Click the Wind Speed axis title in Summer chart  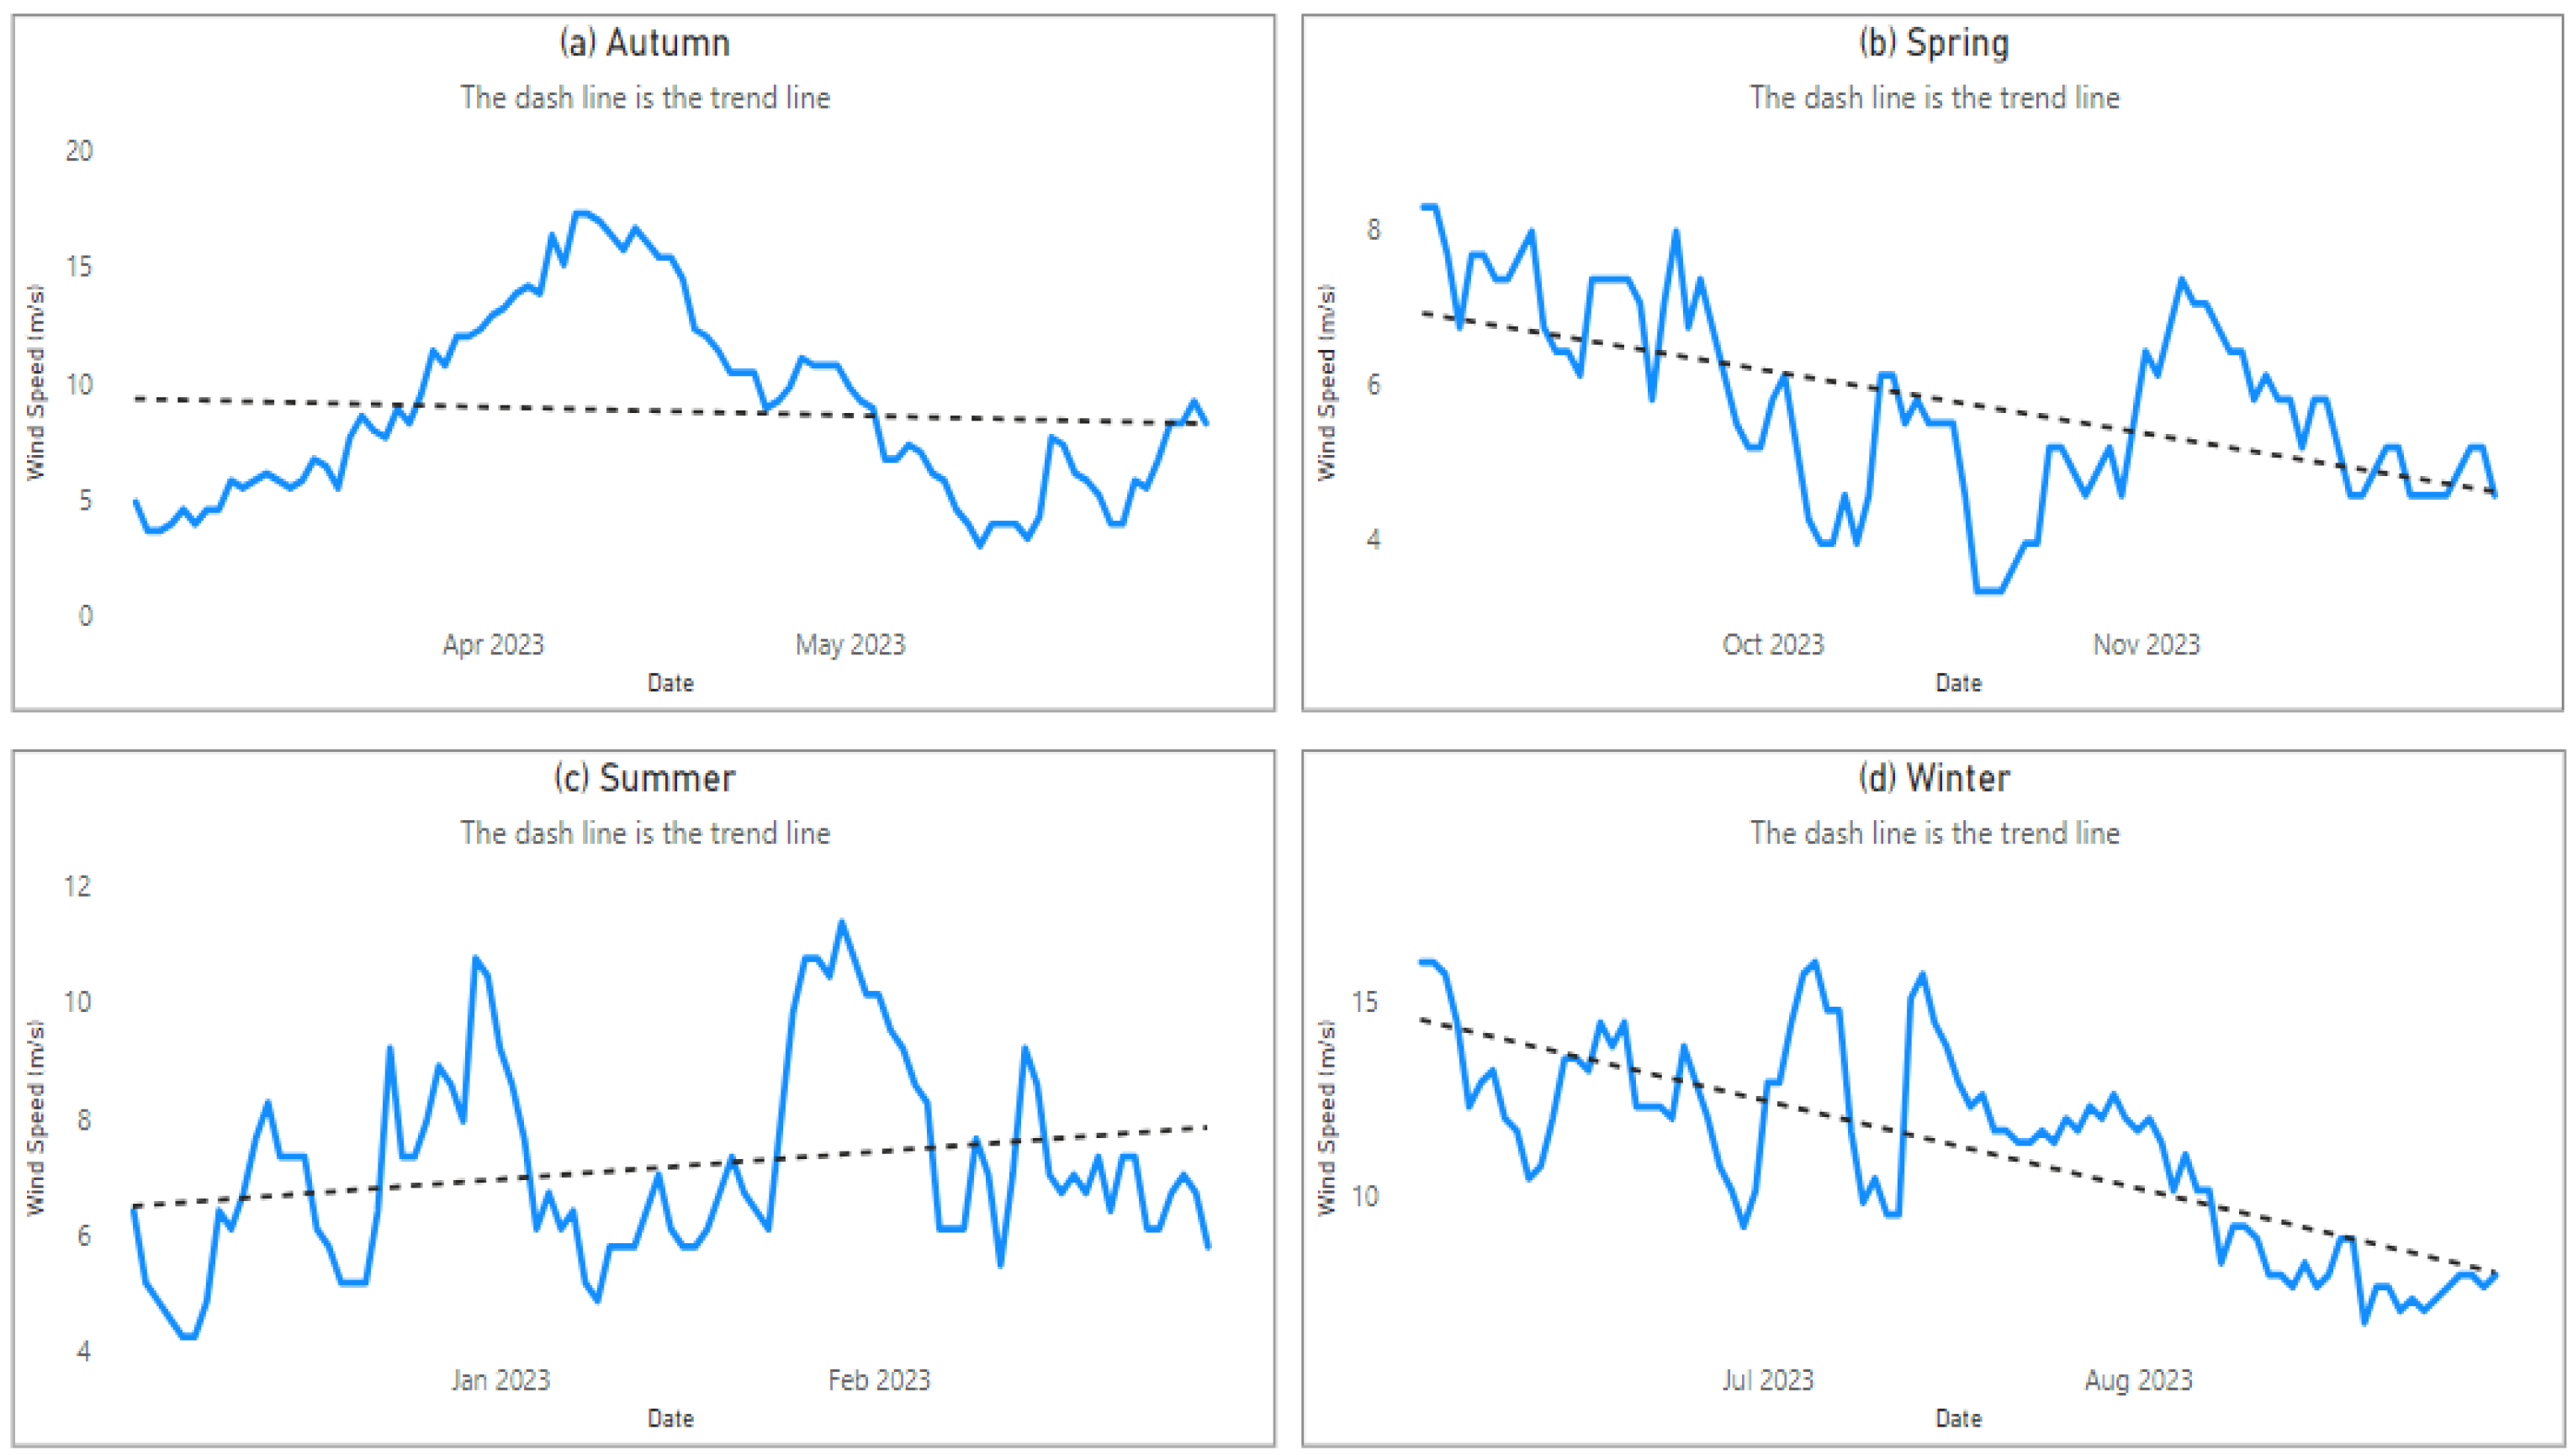[36, 1117]
